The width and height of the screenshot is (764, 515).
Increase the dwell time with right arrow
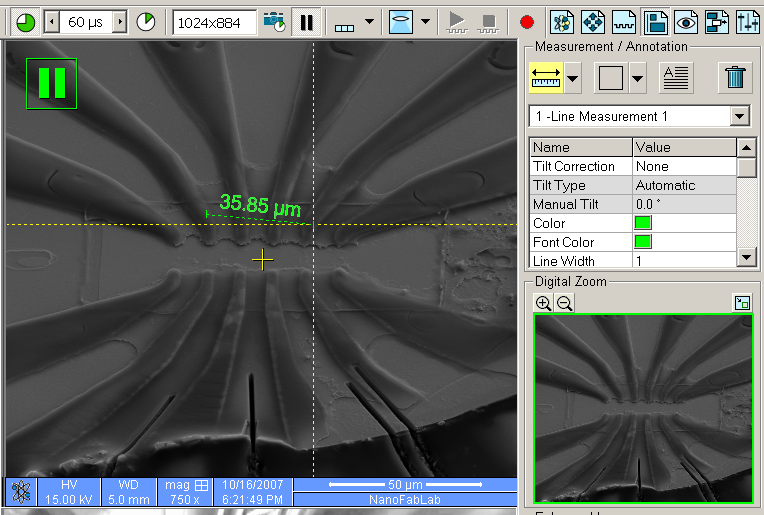120,21
